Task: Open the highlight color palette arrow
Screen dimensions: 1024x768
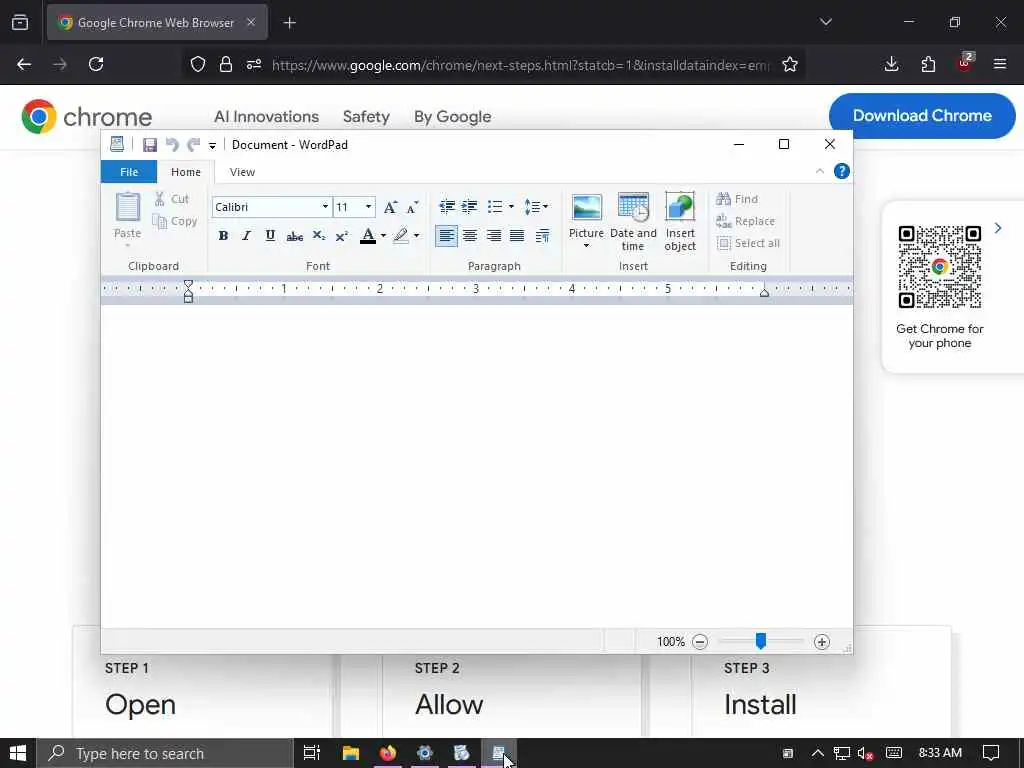Action: point(417,236)
